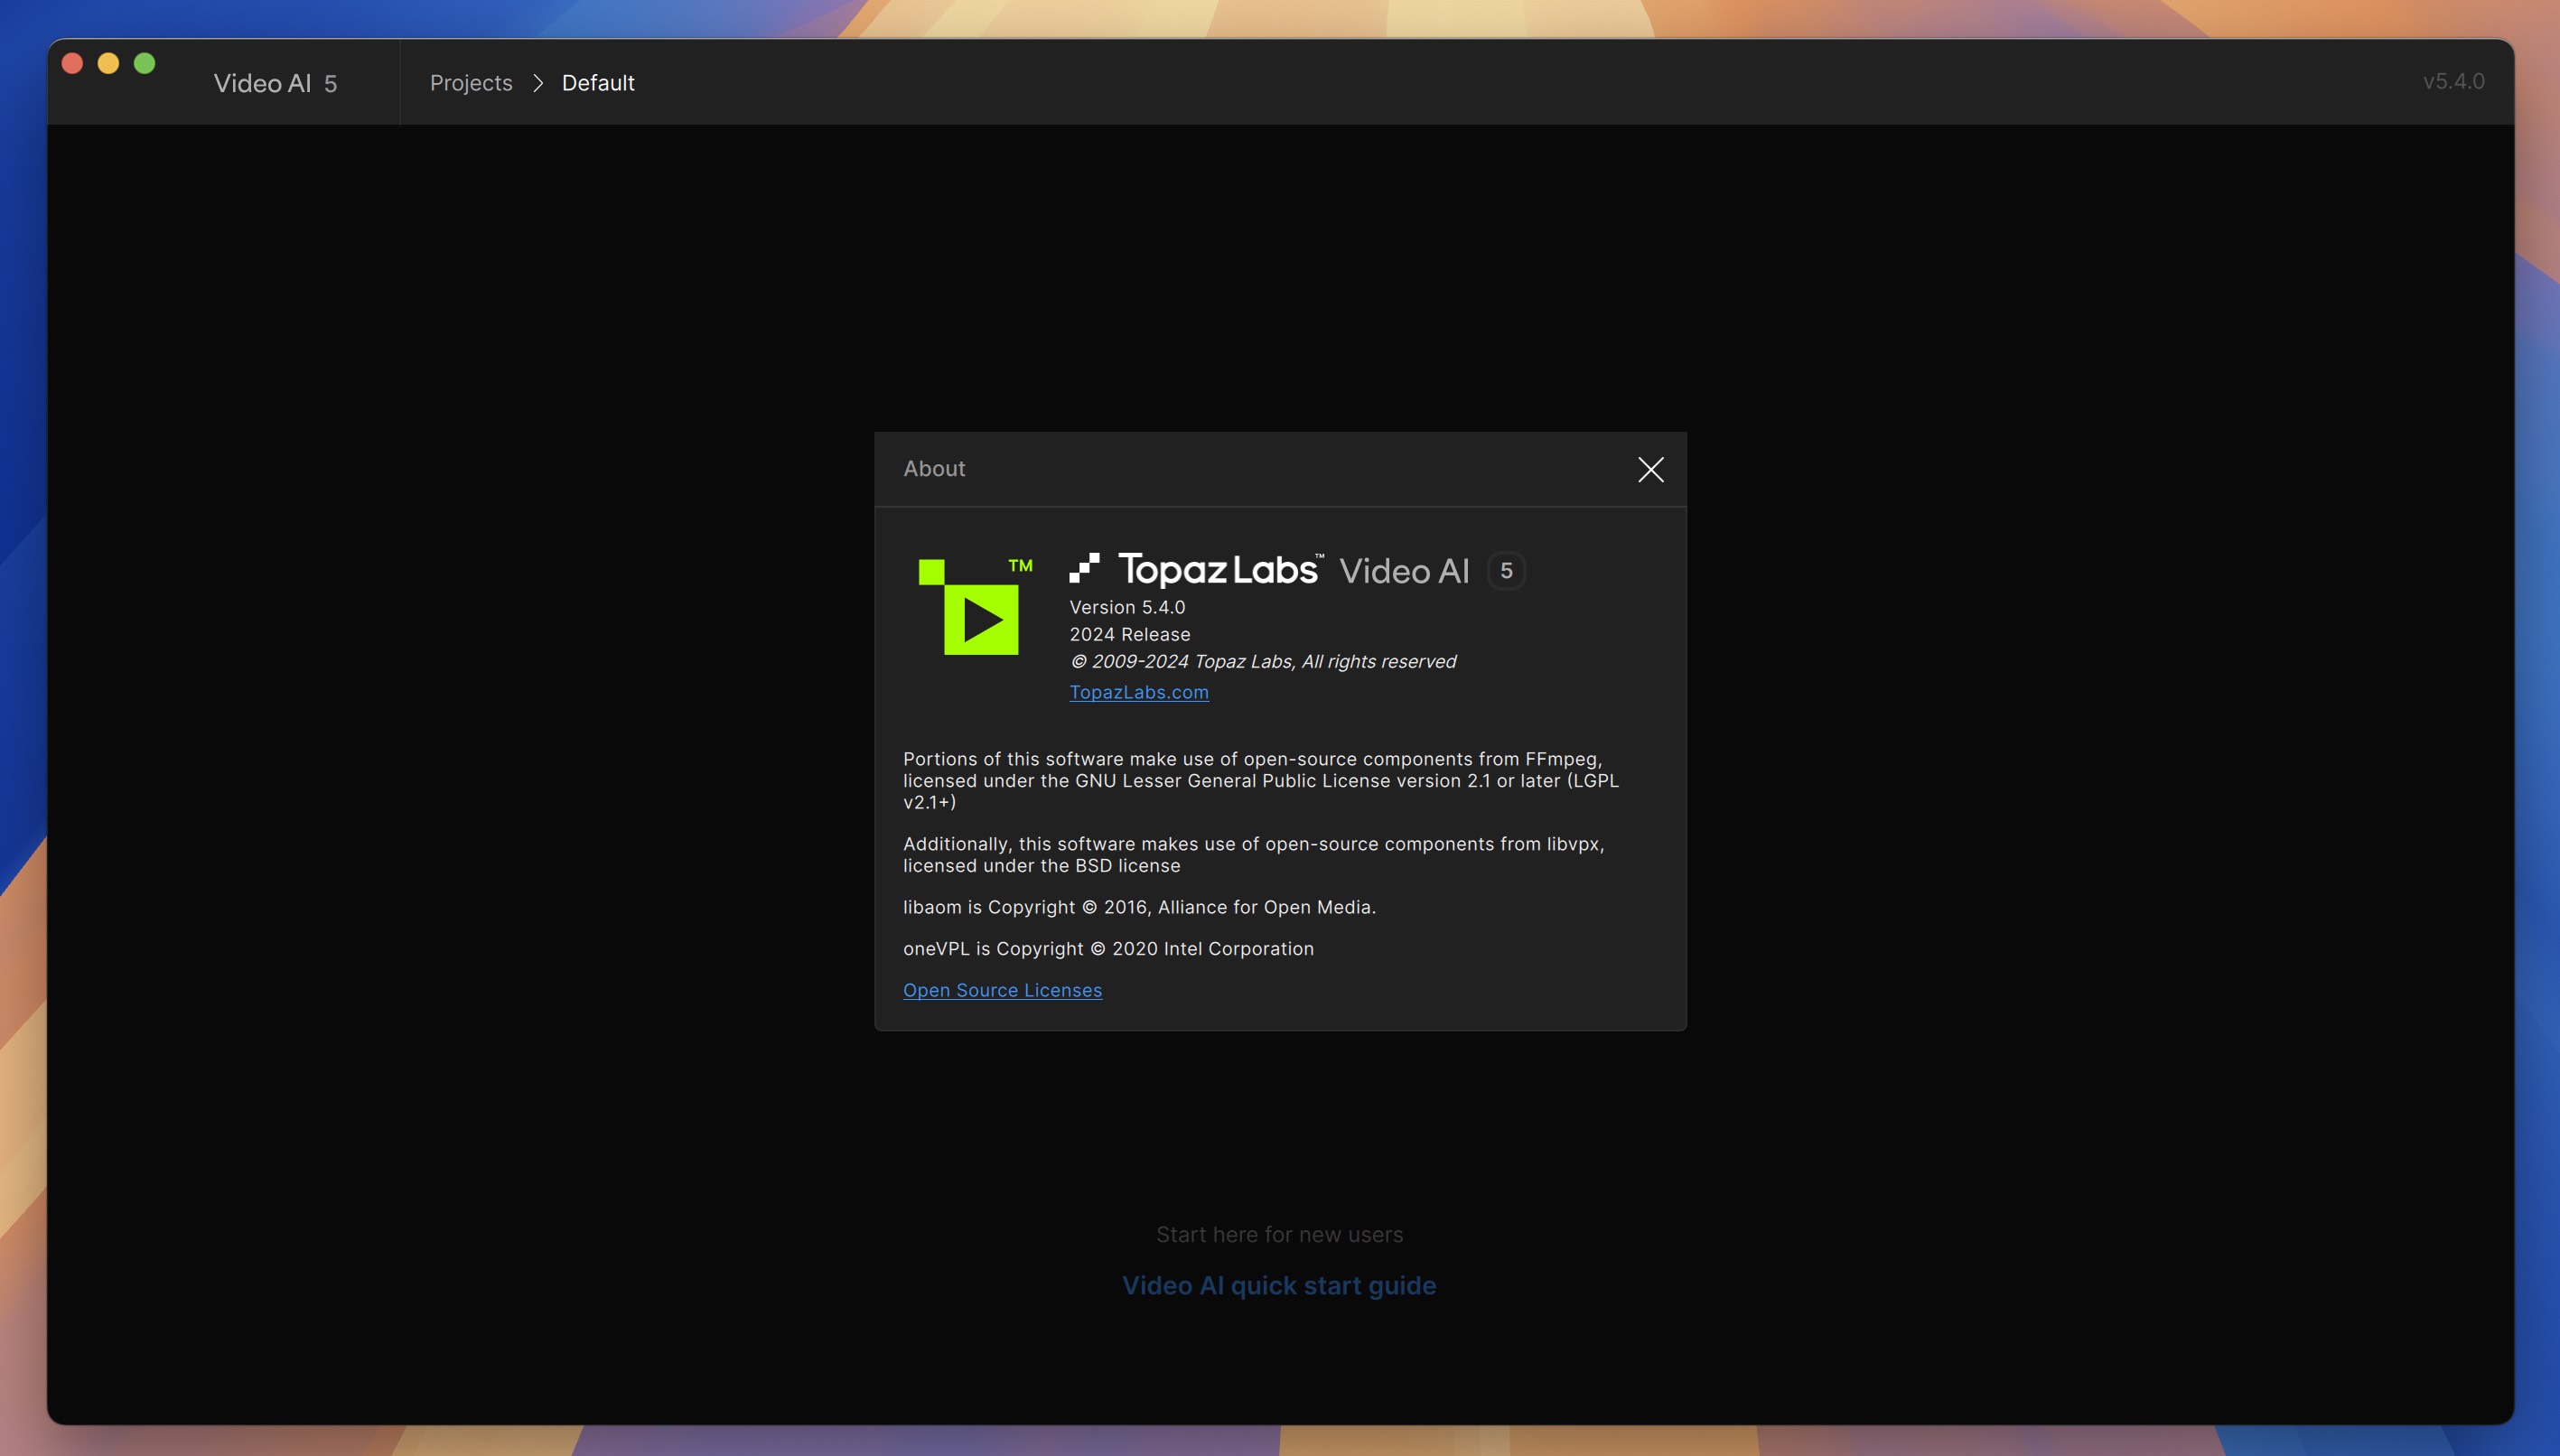Click the copyright 2009-2024 Topaz Labs line
This screenshot has width=2560, height=1456.
click(x=1263, y=661)
